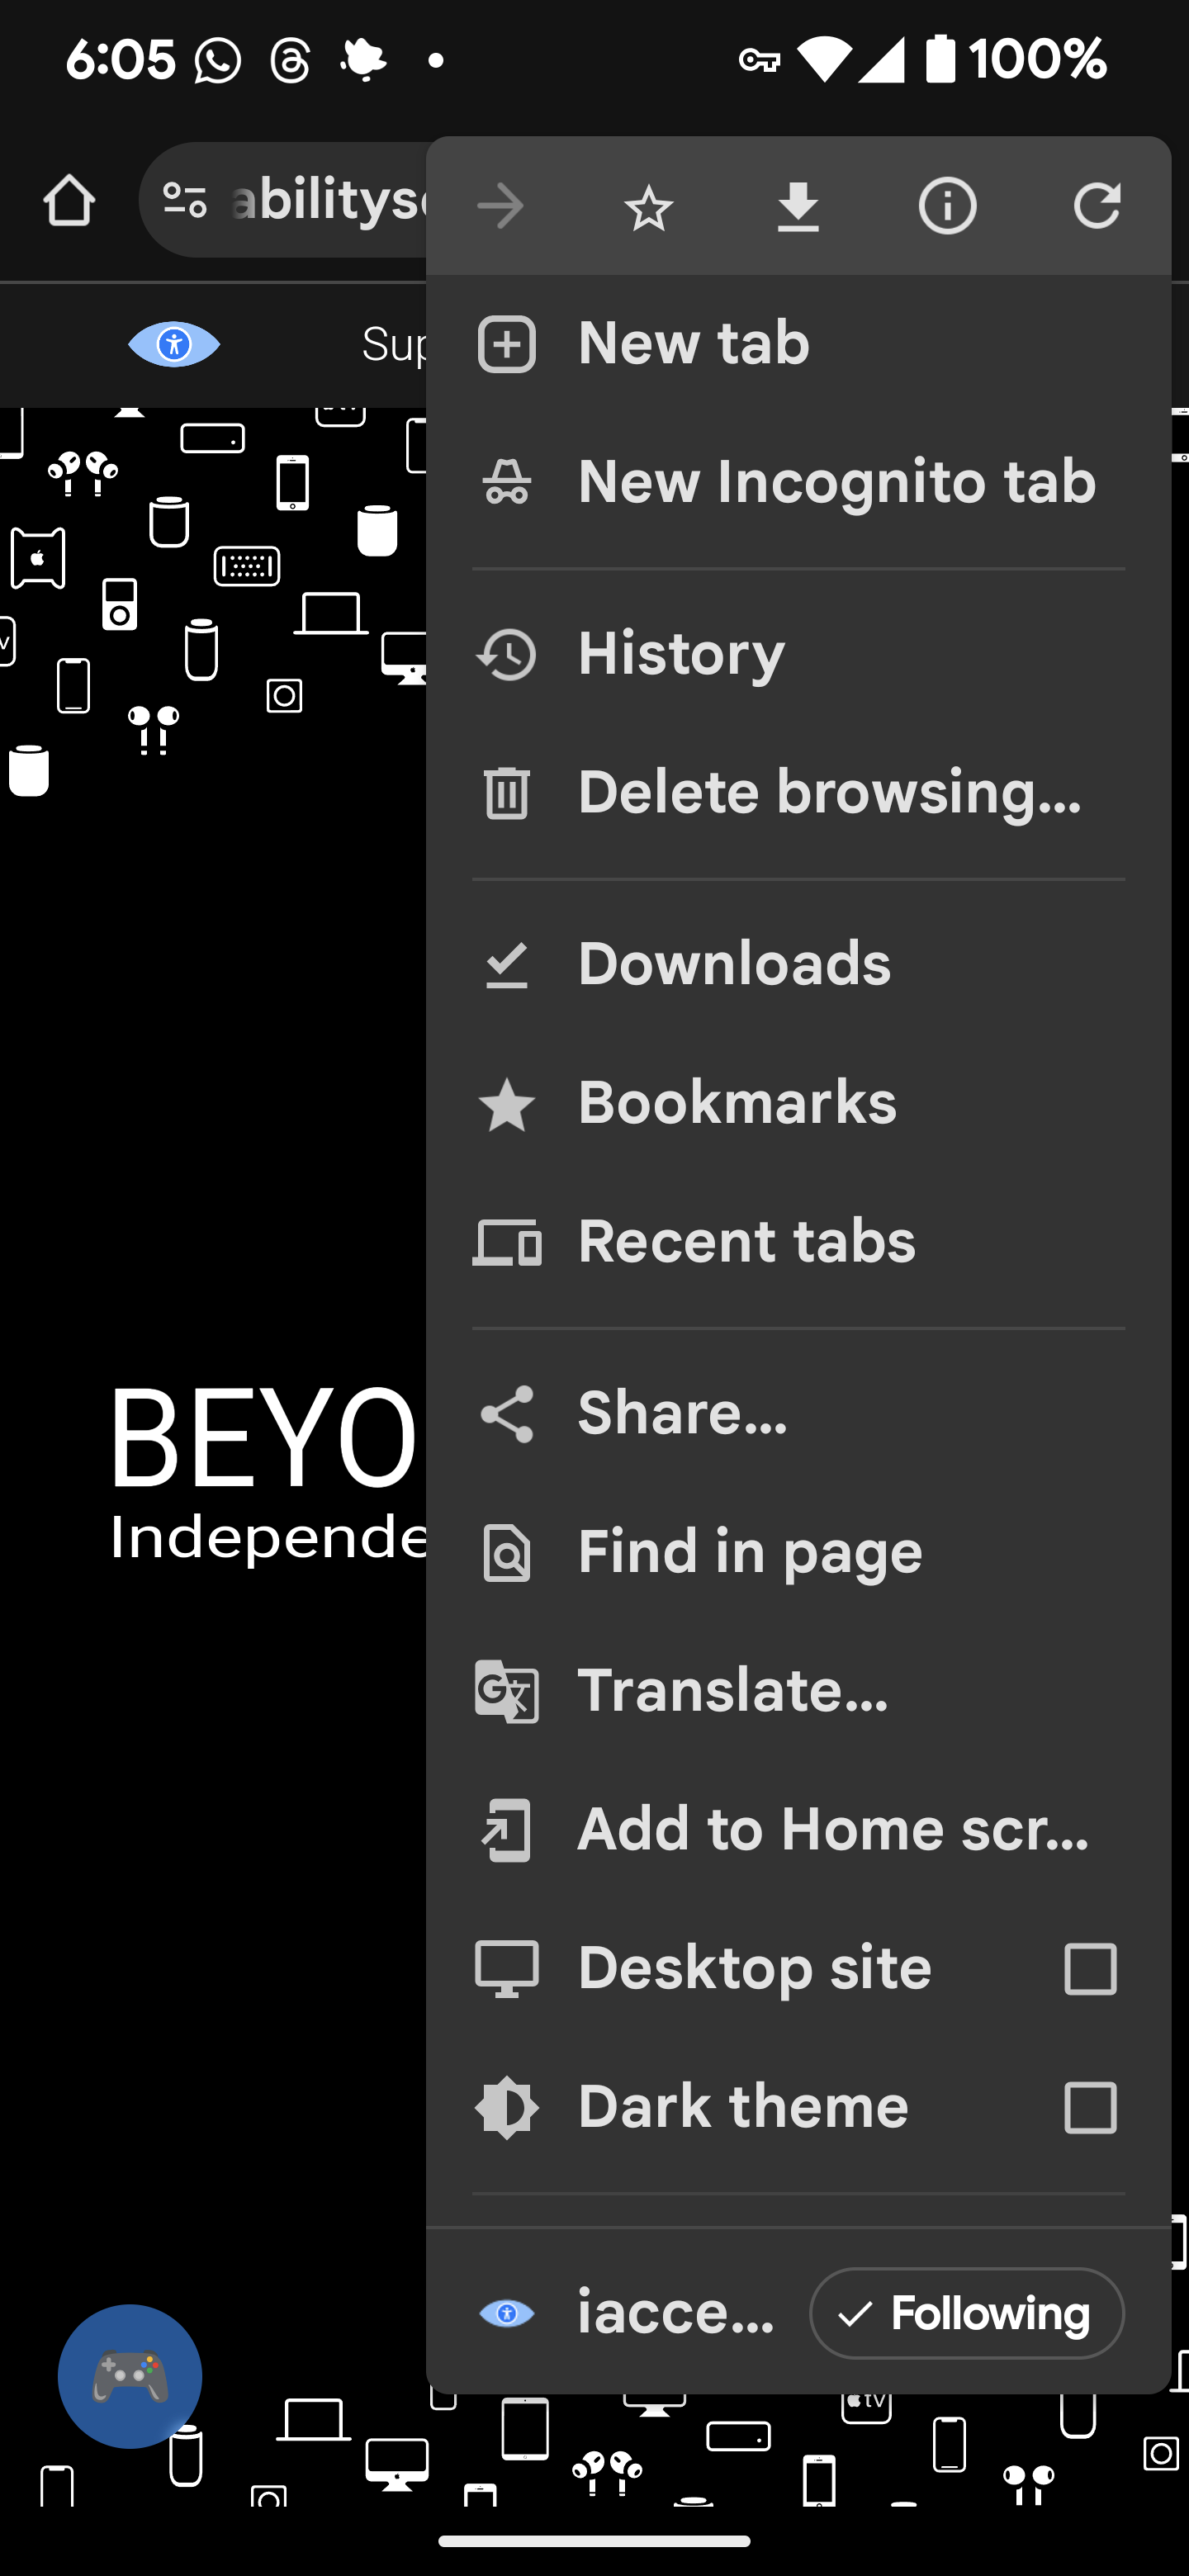Open History from the menu
This screenshot has width=1189, height=2576.
pyautogui.click(x=681, y=655)
